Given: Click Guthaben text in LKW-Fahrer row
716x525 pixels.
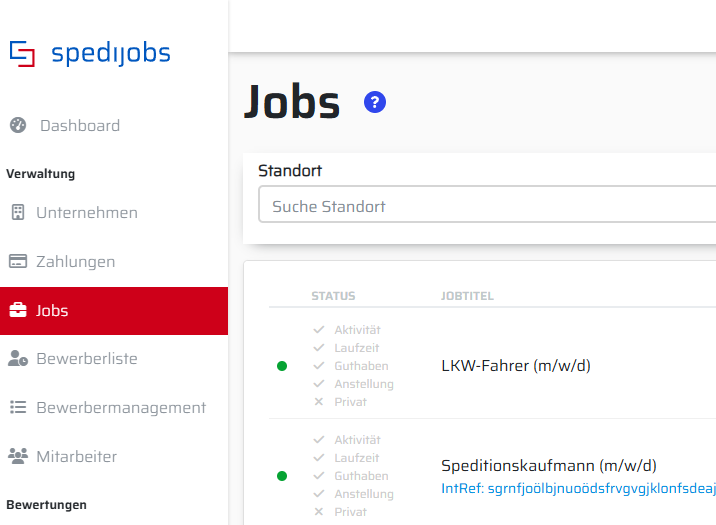Looking at the screenshot, I should coord(361,366).
